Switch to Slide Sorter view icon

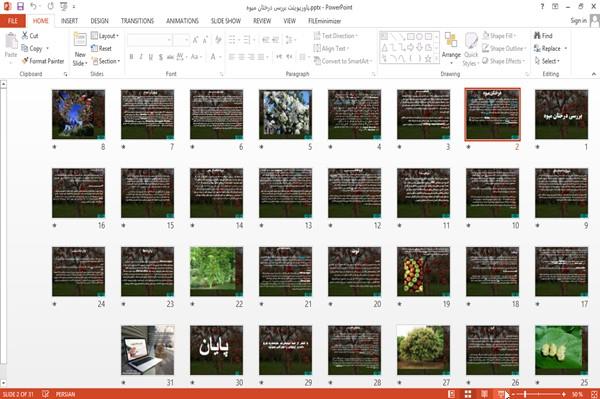coord(468,394)
